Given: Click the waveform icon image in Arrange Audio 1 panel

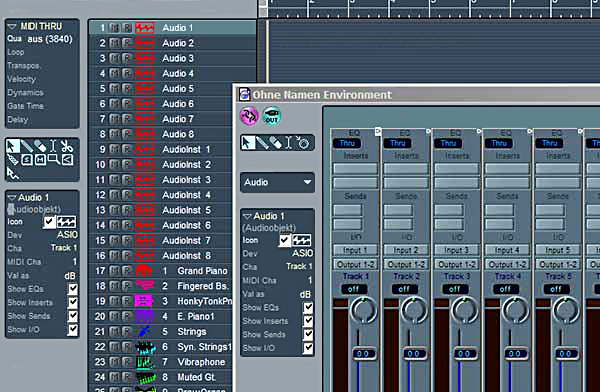Looking at the screenshot, I should click(x=66, y=222).
